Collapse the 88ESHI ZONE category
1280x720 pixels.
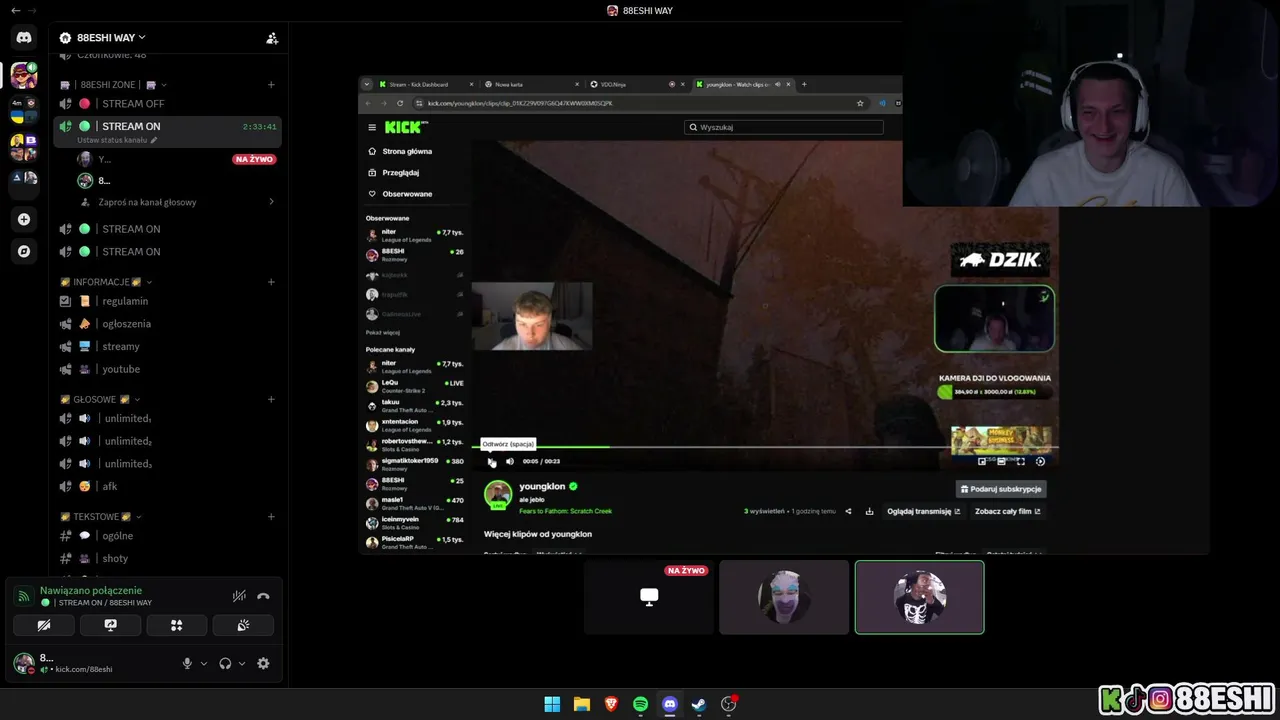coord(164,85)
